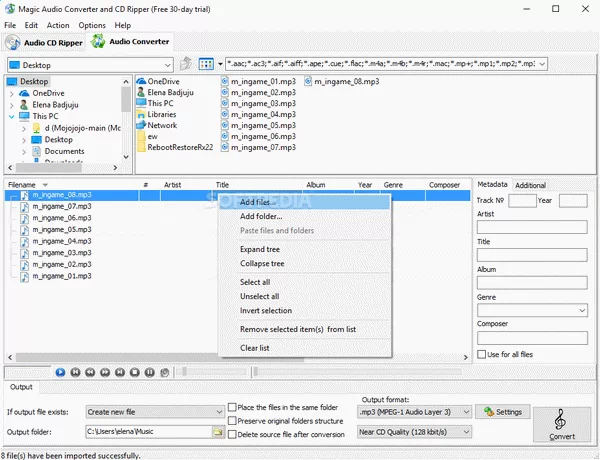Click the rewind playback button
Image resolution: width=600 pixels, height=460 pixels.
pyautogui.click(x=90, y=372)
